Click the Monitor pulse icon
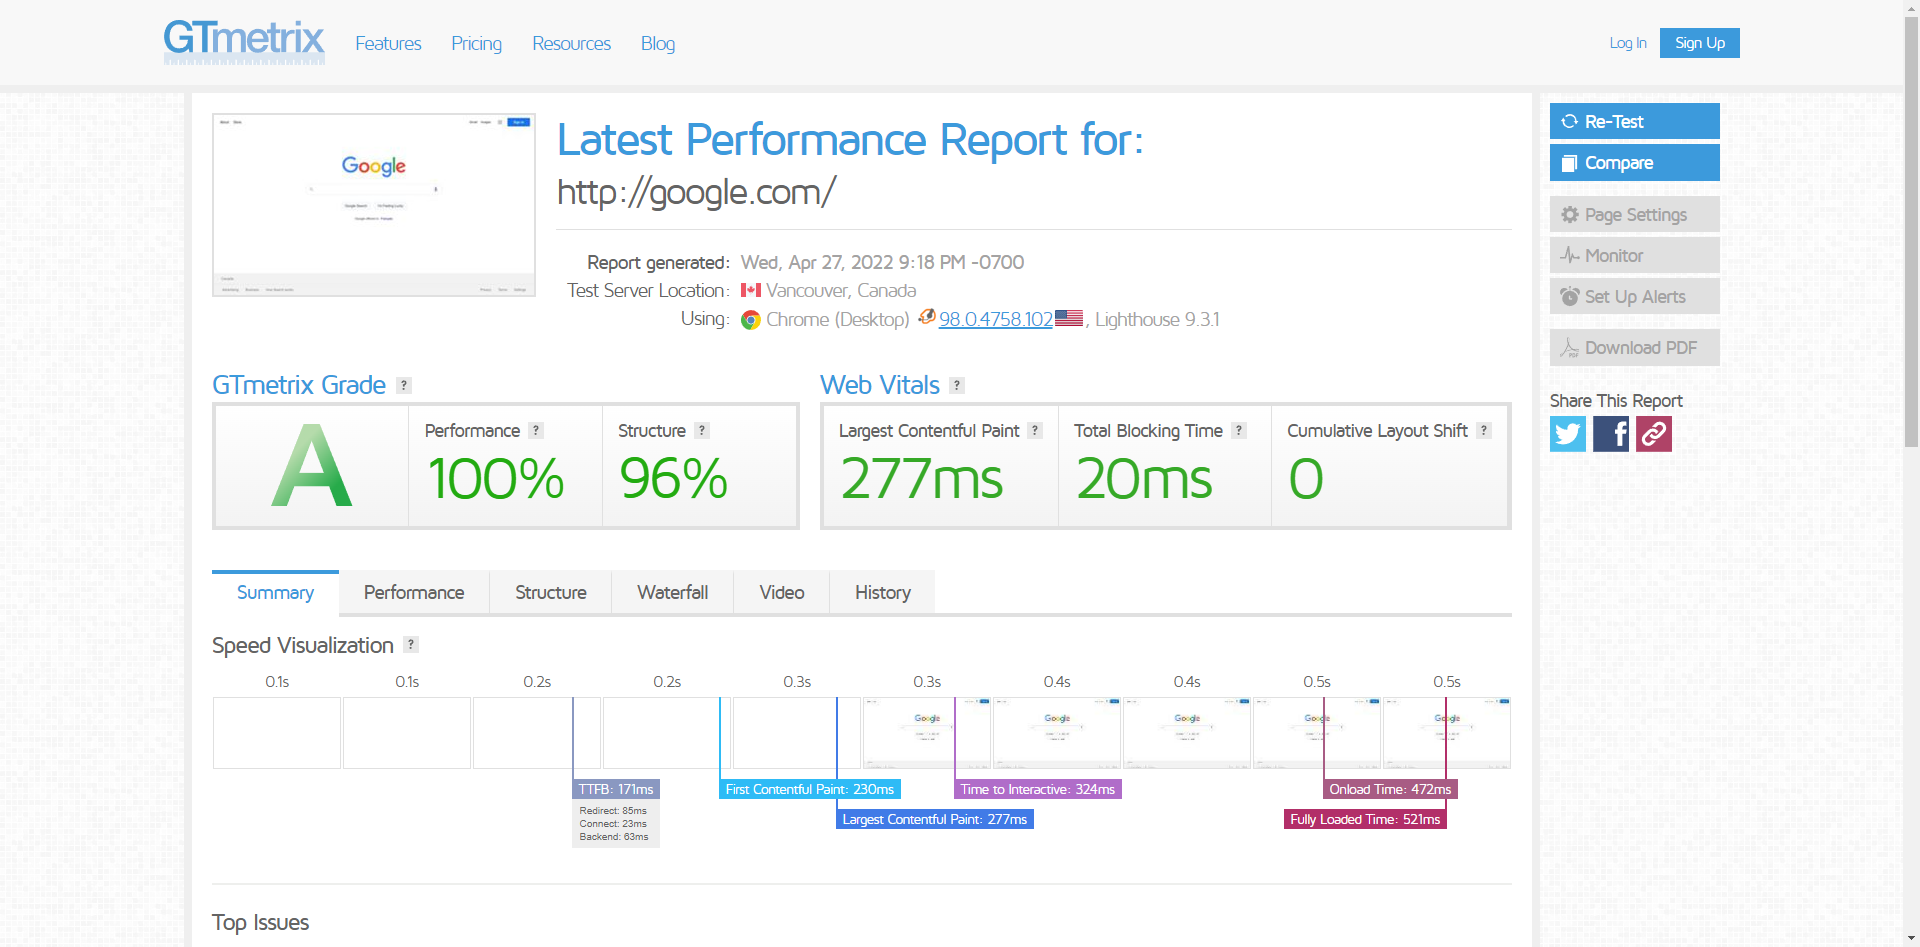Image resolution: width=1920 pixels, height=947 pixels. [1570, 256]
